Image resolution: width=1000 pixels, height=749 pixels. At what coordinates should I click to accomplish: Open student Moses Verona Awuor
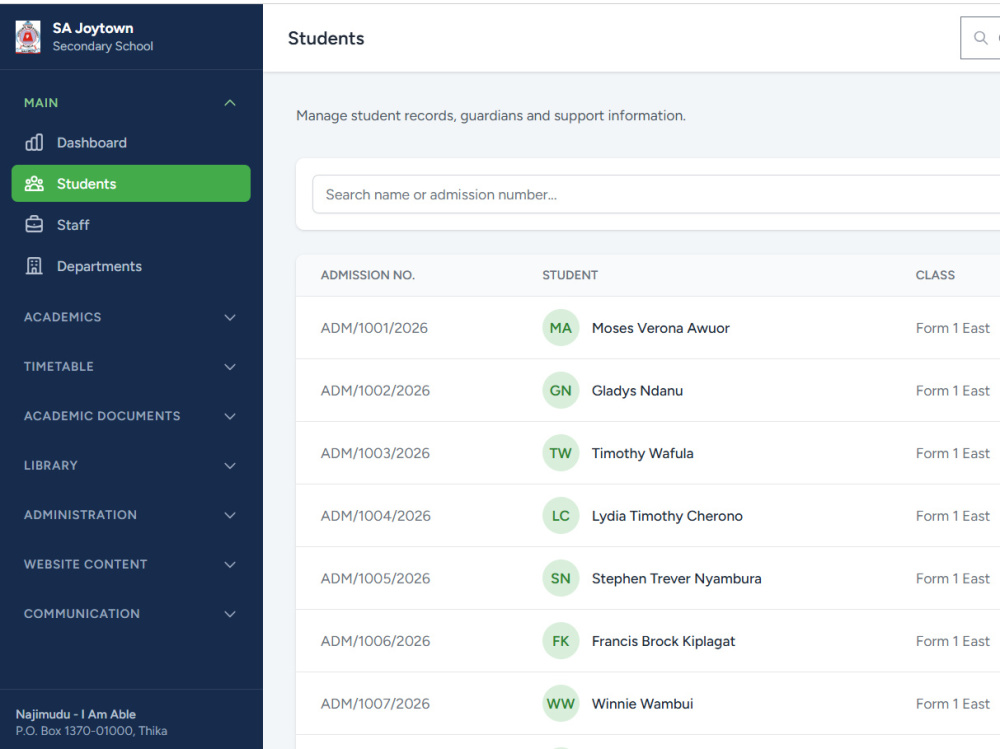(x=661, y=328)
